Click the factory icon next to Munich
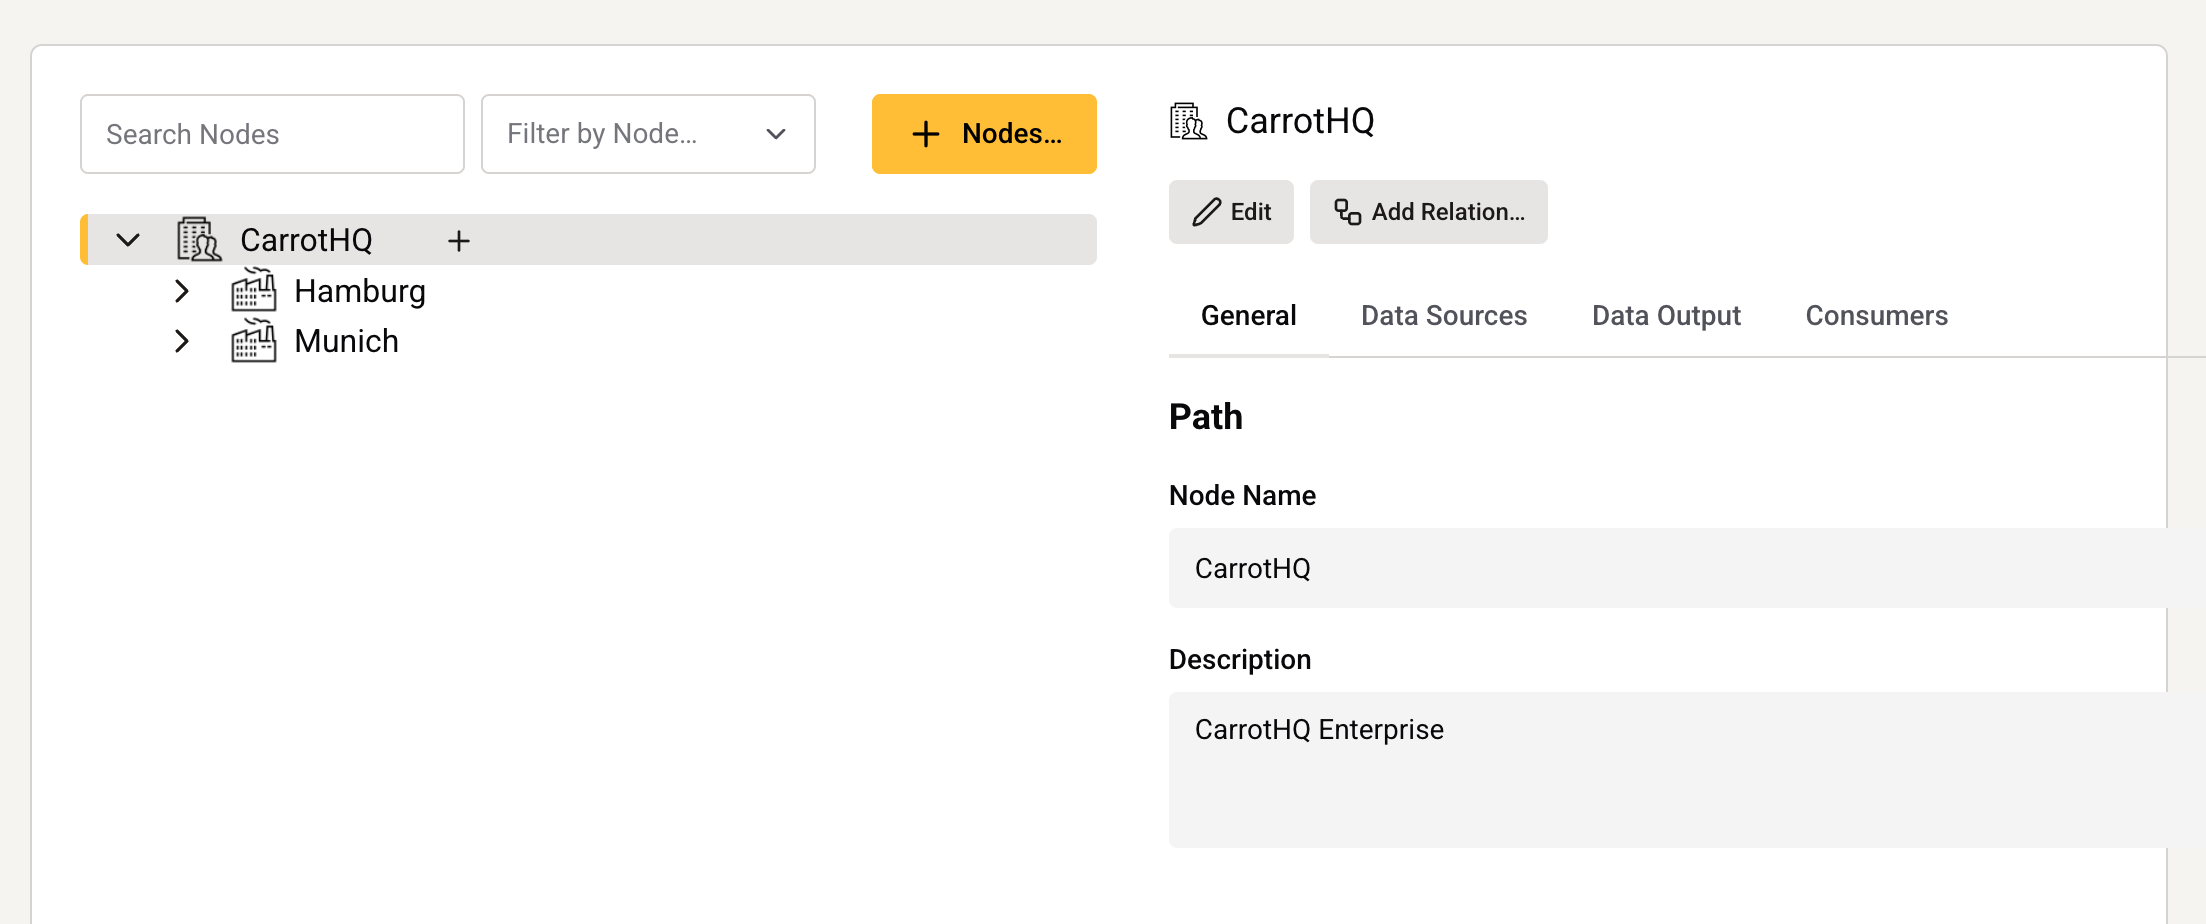This screenshot has height=924, width=2206. [x=253, y=342]
